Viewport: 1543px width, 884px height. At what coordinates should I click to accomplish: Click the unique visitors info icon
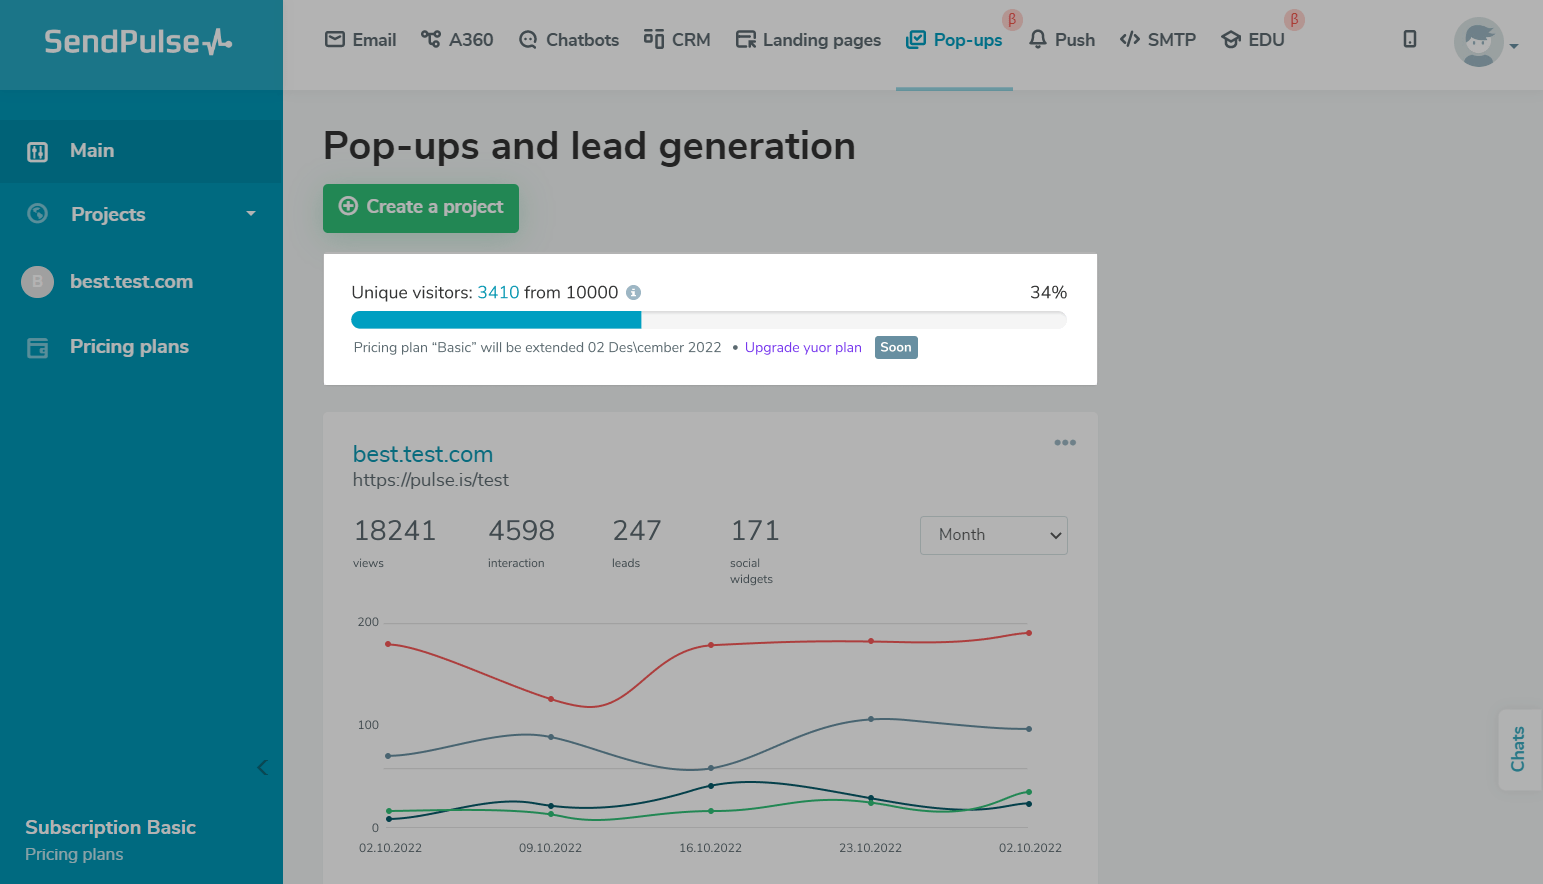coord(633,293)
